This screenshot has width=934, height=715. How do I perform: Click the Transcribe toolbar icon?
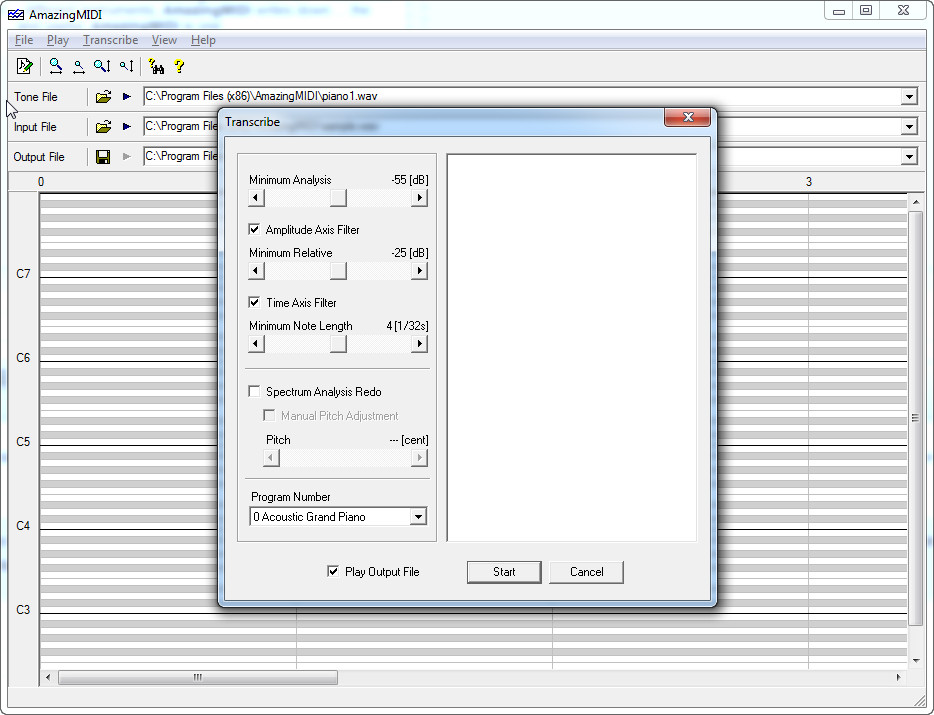point(24,66)
